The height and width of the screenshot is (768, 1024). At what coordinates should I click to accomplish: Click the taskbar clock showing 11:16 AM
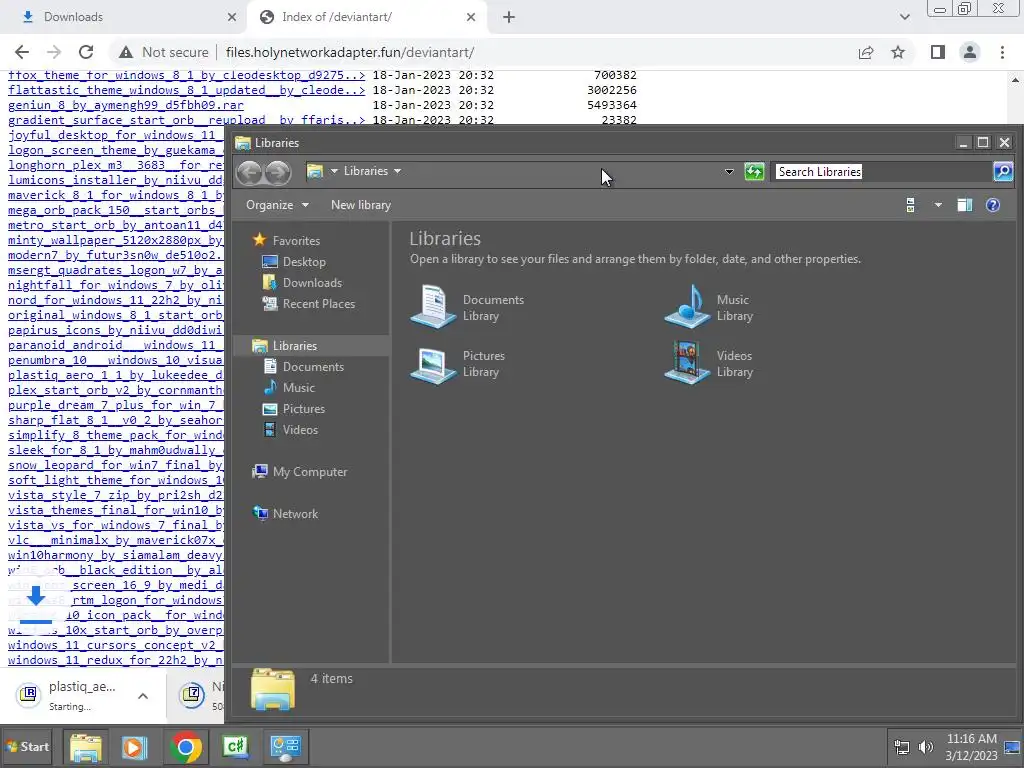click(972, 747)
